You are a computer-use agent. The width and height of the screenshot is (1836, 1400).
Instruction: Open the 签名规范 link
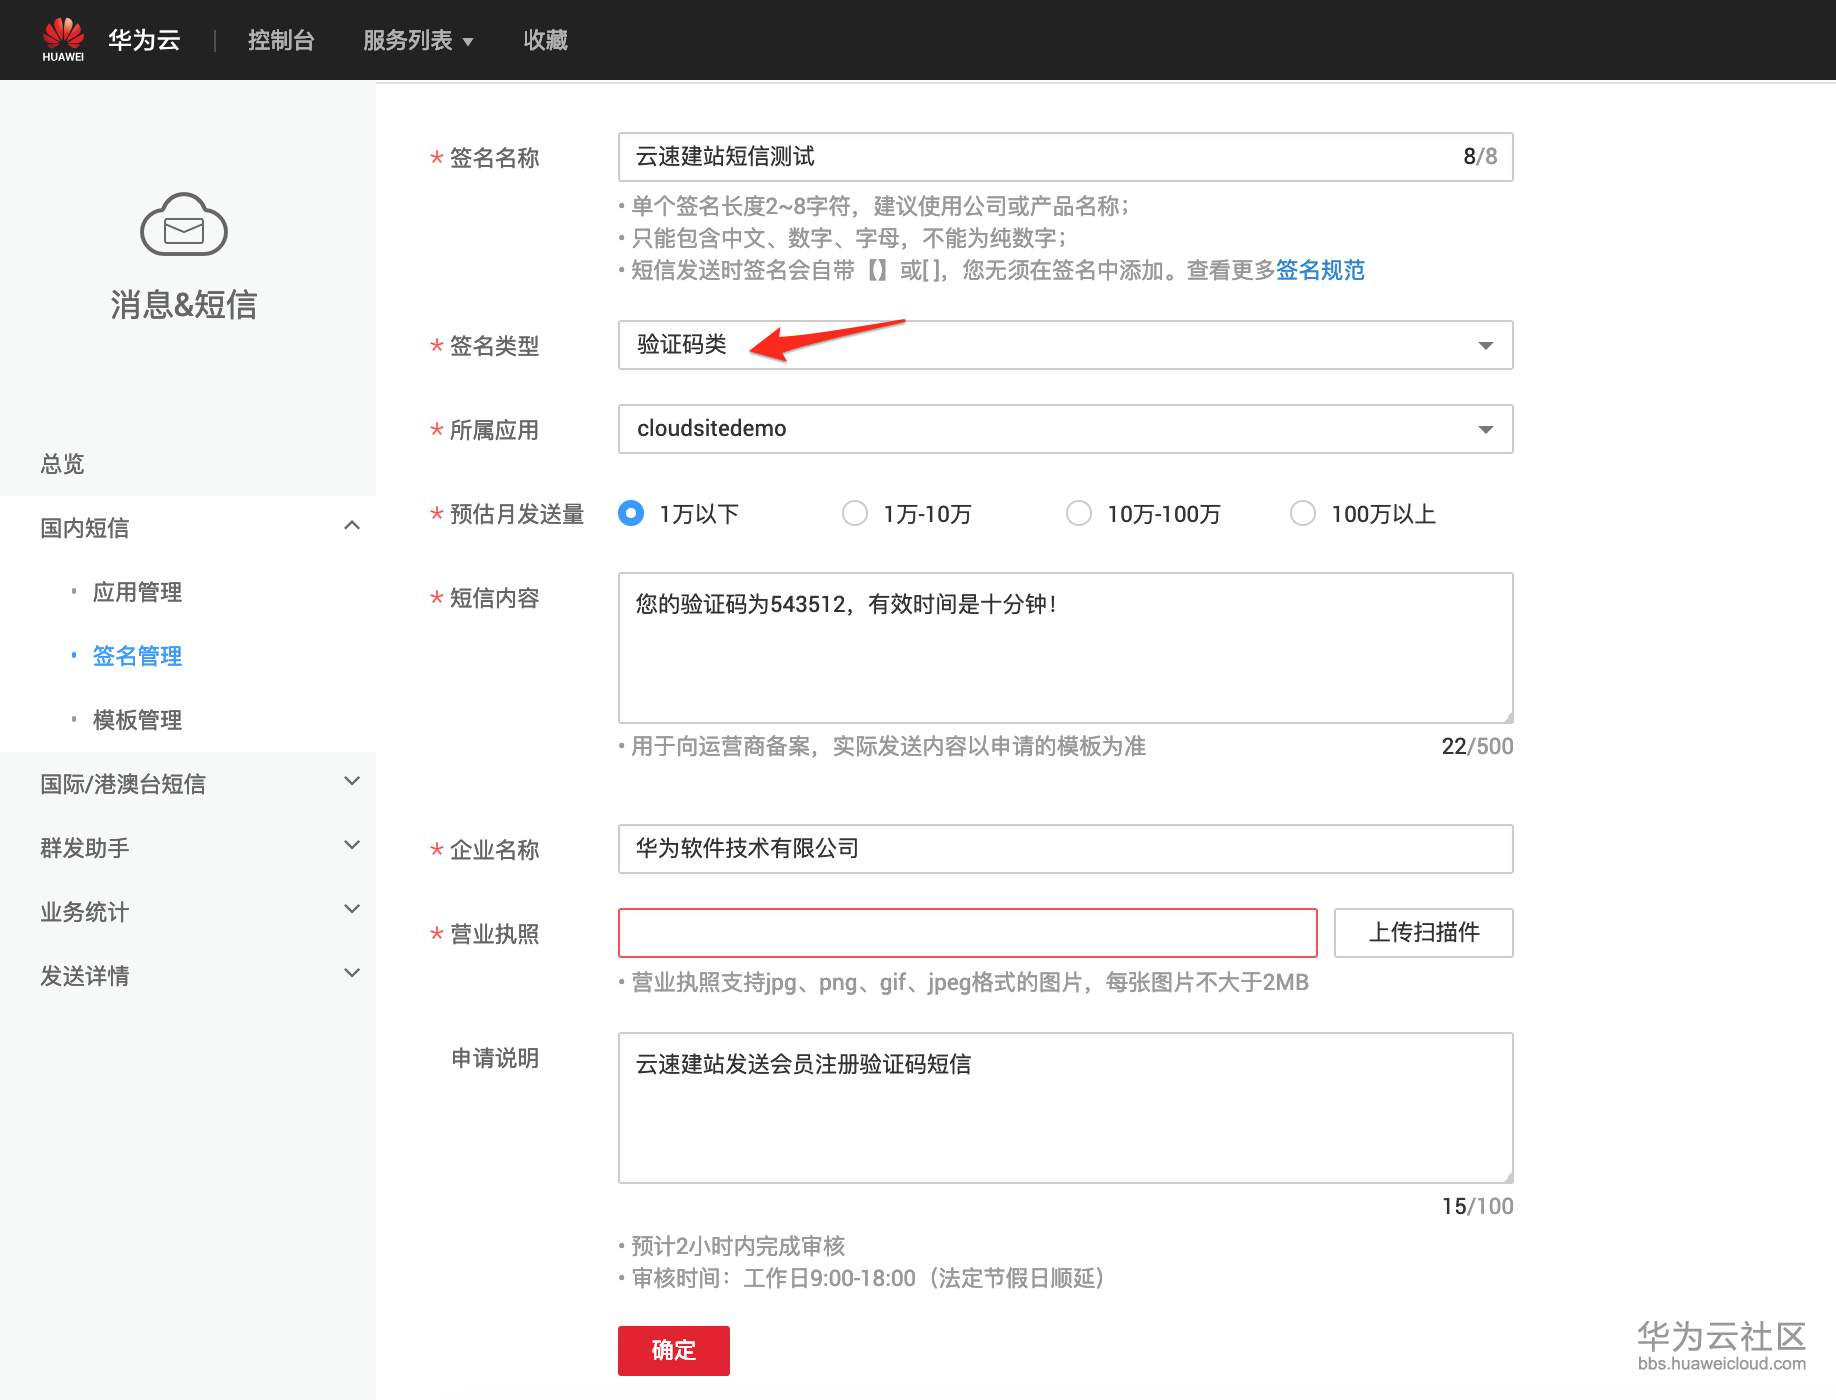1320,270
